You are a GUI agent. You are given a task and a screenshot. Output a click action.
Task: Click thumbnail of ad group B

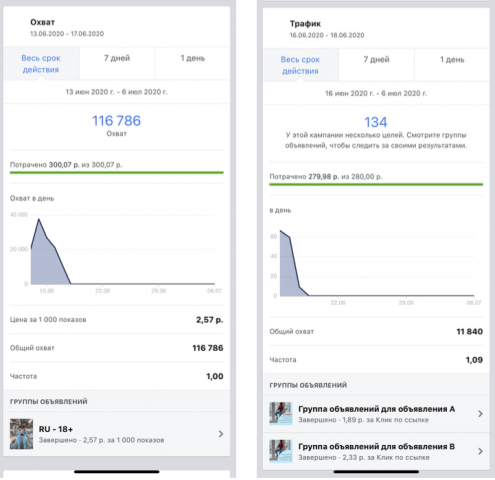[x=281, y=451]
